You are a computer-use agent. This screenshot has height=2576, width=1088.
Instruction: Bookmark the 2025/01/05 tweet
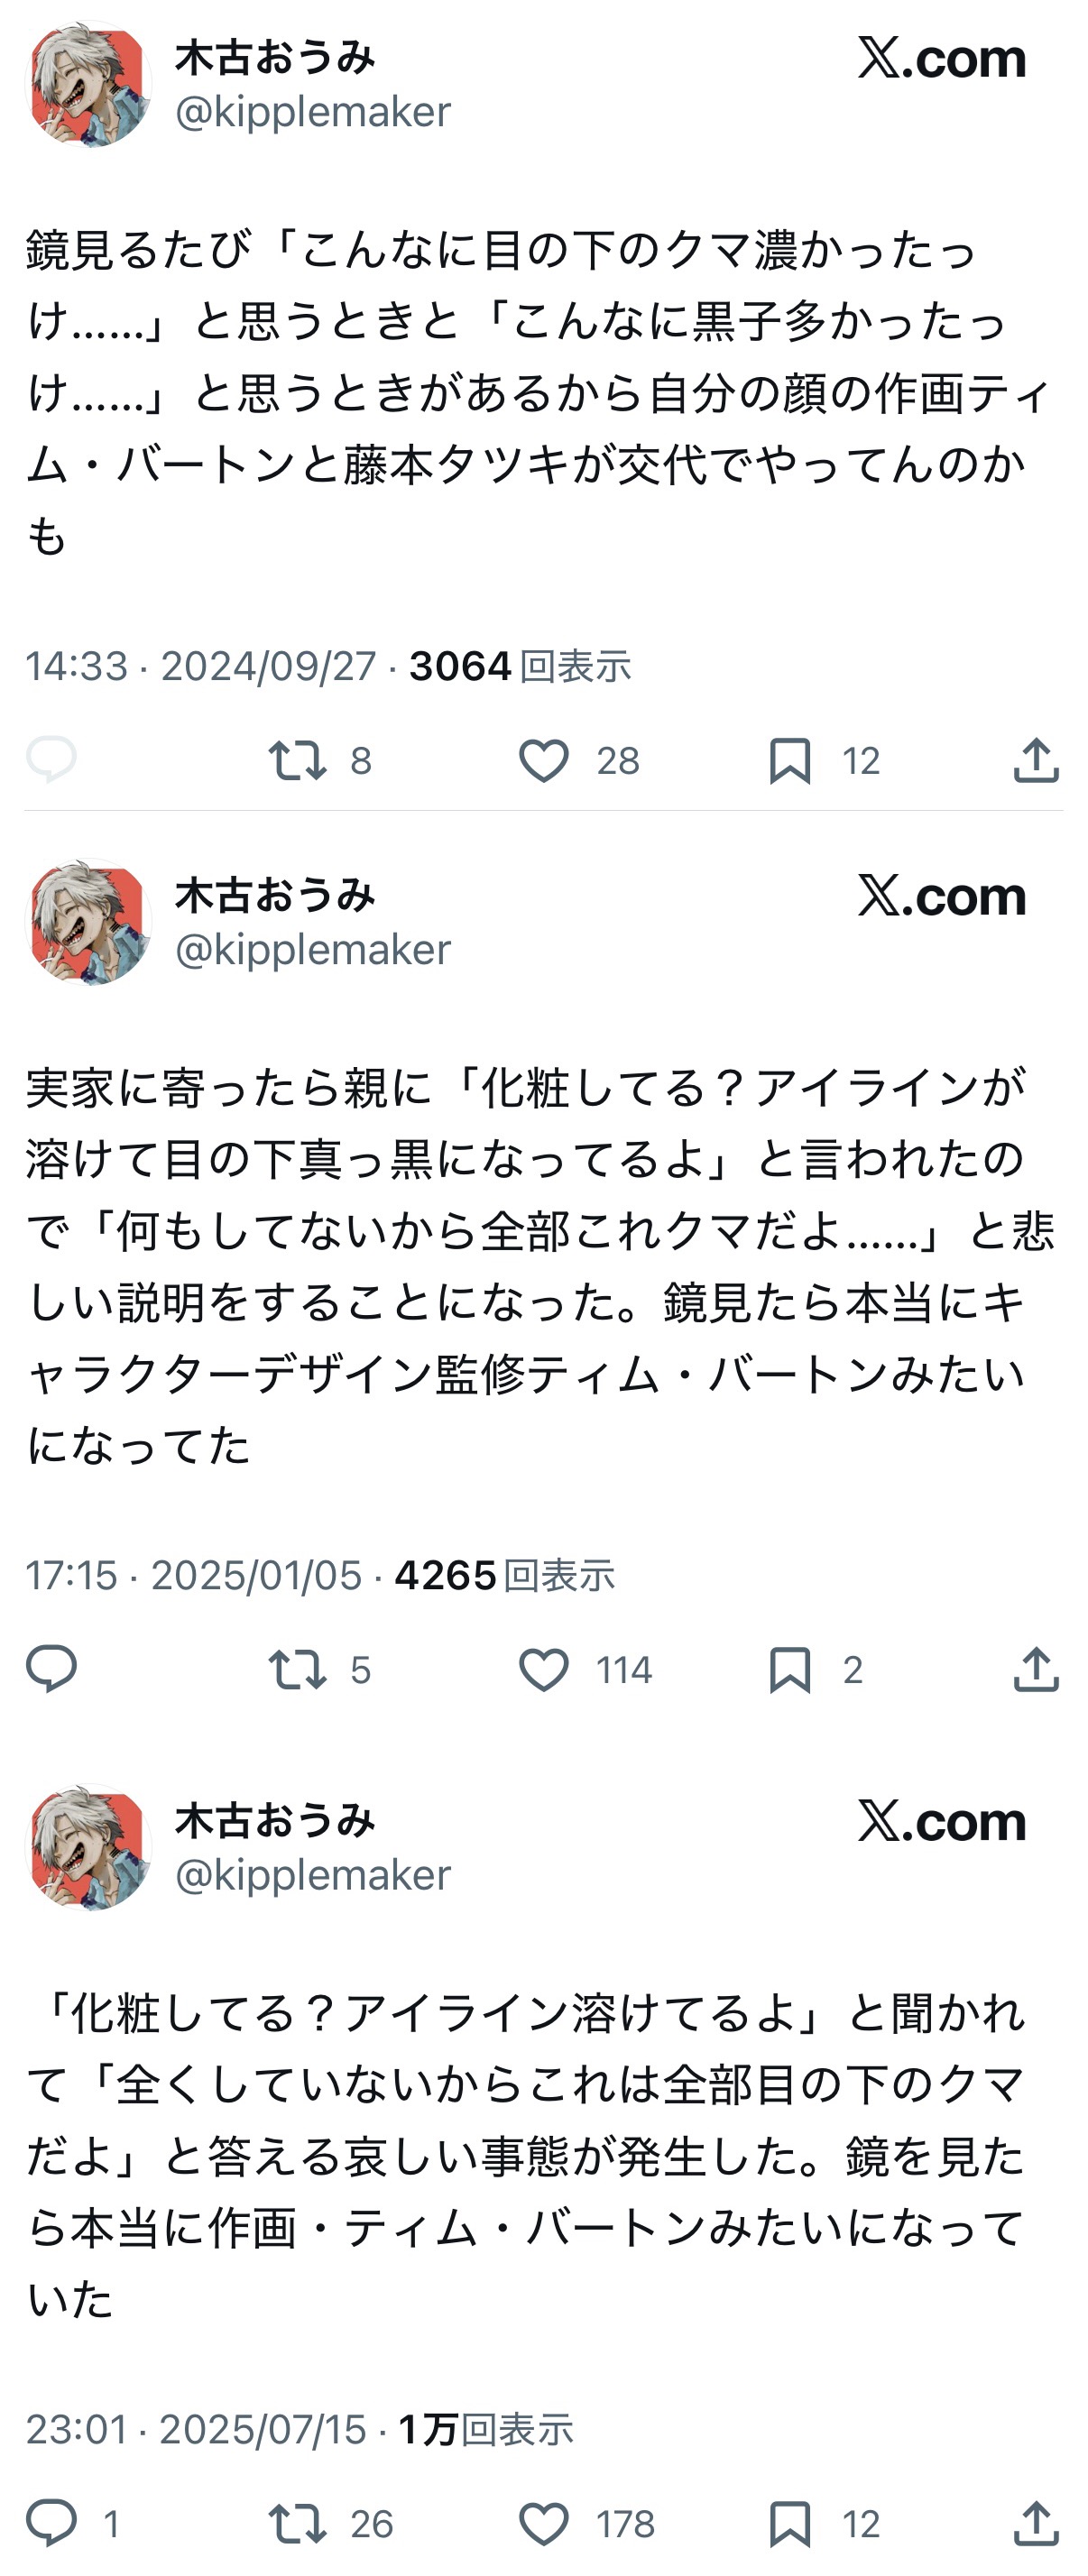point(790,1669)
